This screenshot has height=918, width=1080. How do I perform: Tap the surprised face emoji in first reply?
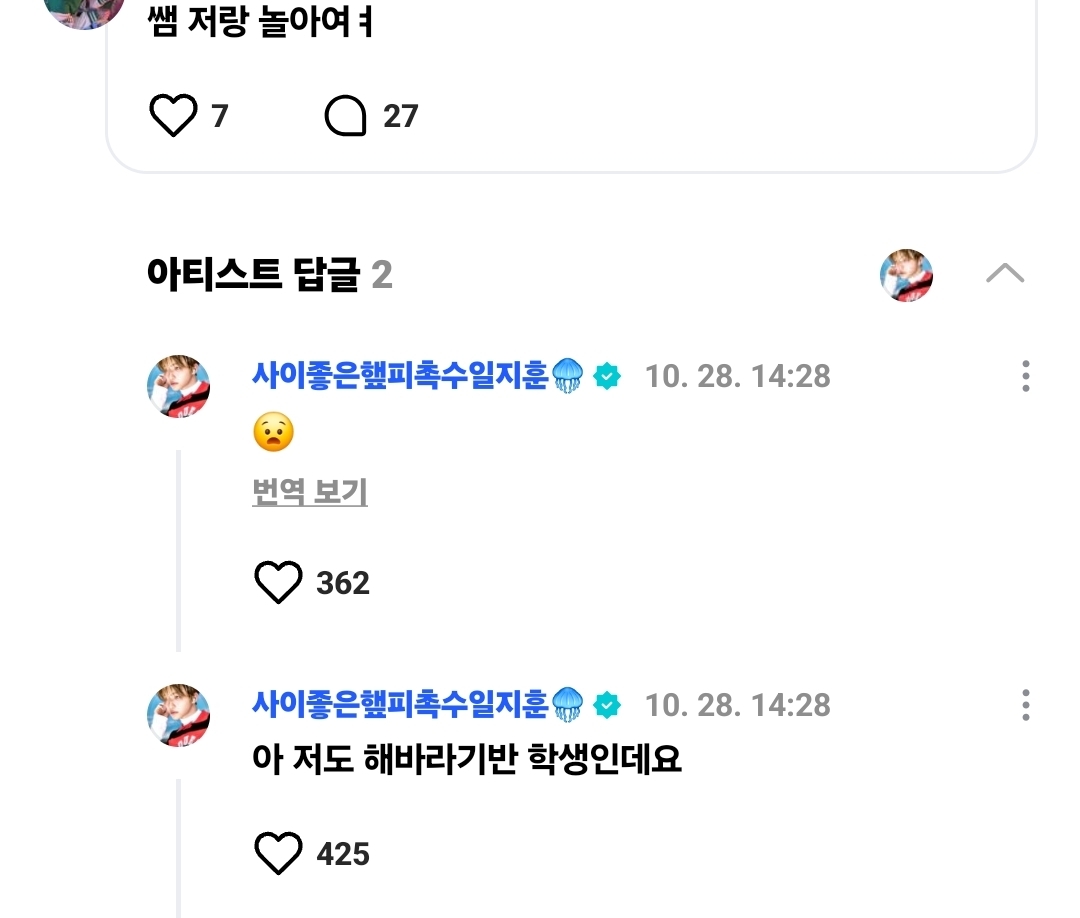(273, 433)
